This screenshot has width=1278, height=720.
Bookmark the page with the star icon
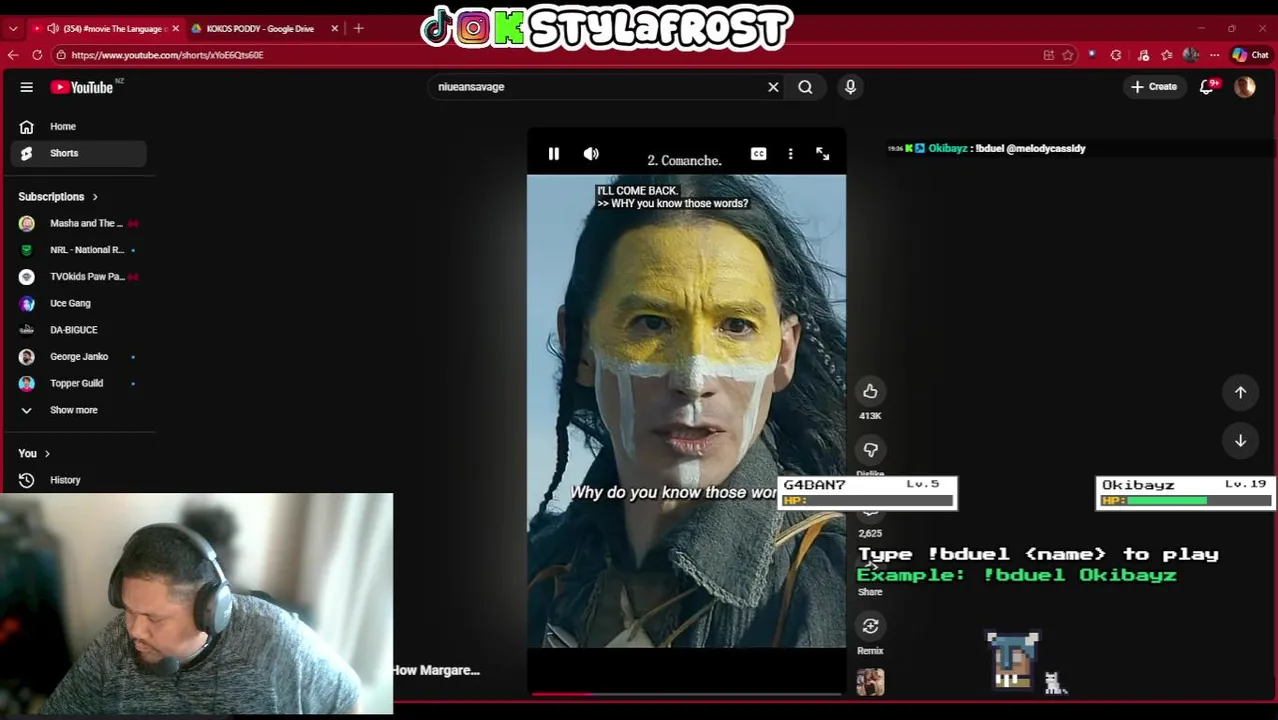pyautogui.click(x=1068, y=55)
